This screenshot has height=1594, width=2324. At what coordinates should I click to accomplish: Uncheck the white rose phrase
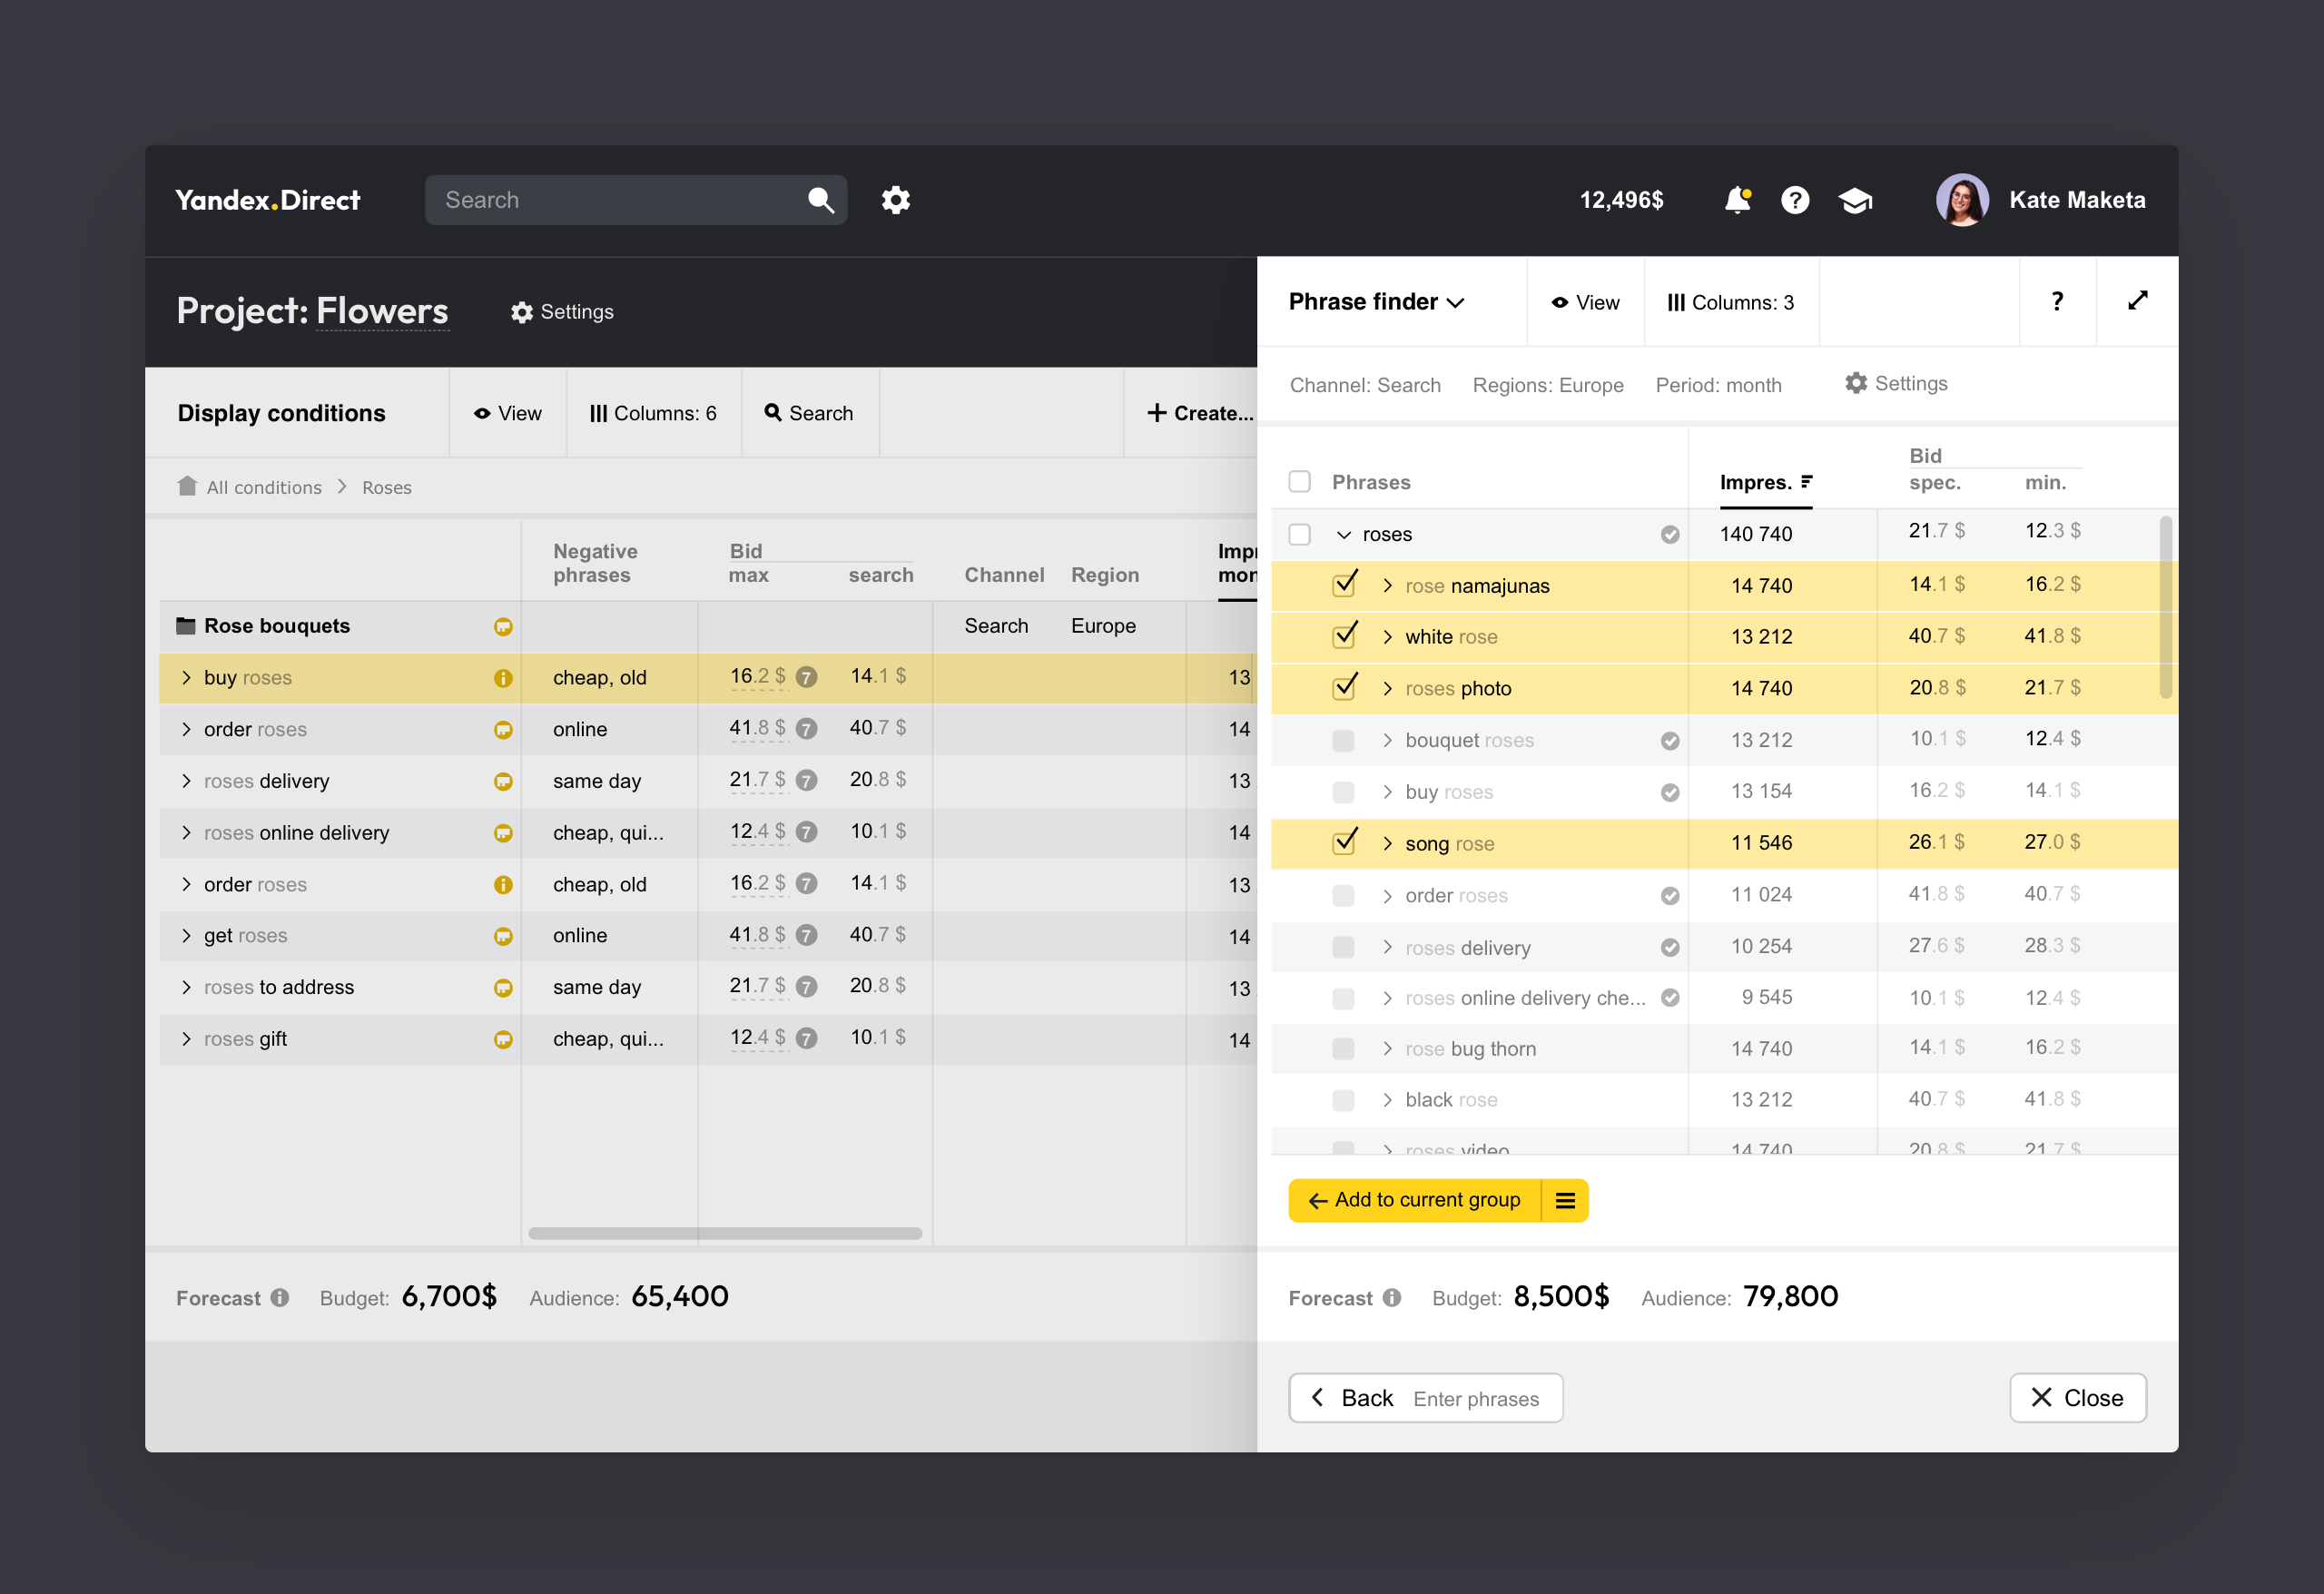(x=1344, y=636)
